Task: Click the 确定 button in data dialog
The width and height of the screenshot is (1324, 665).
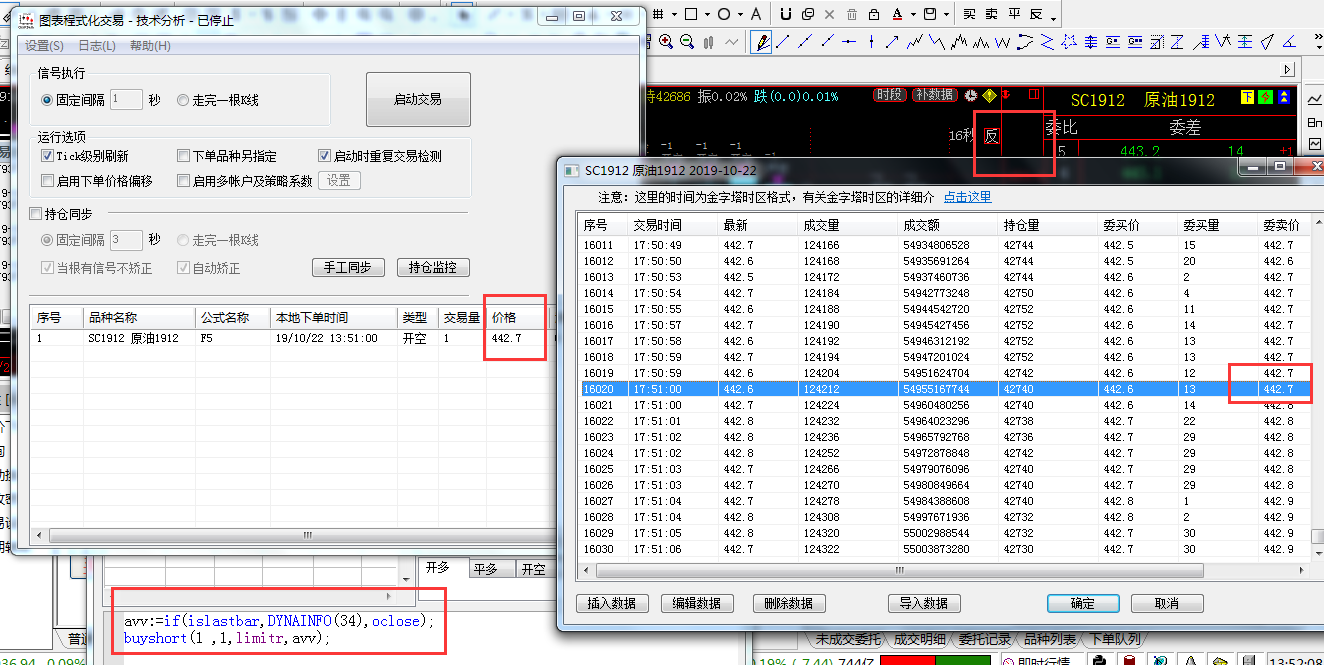Action: (1083, 603)
